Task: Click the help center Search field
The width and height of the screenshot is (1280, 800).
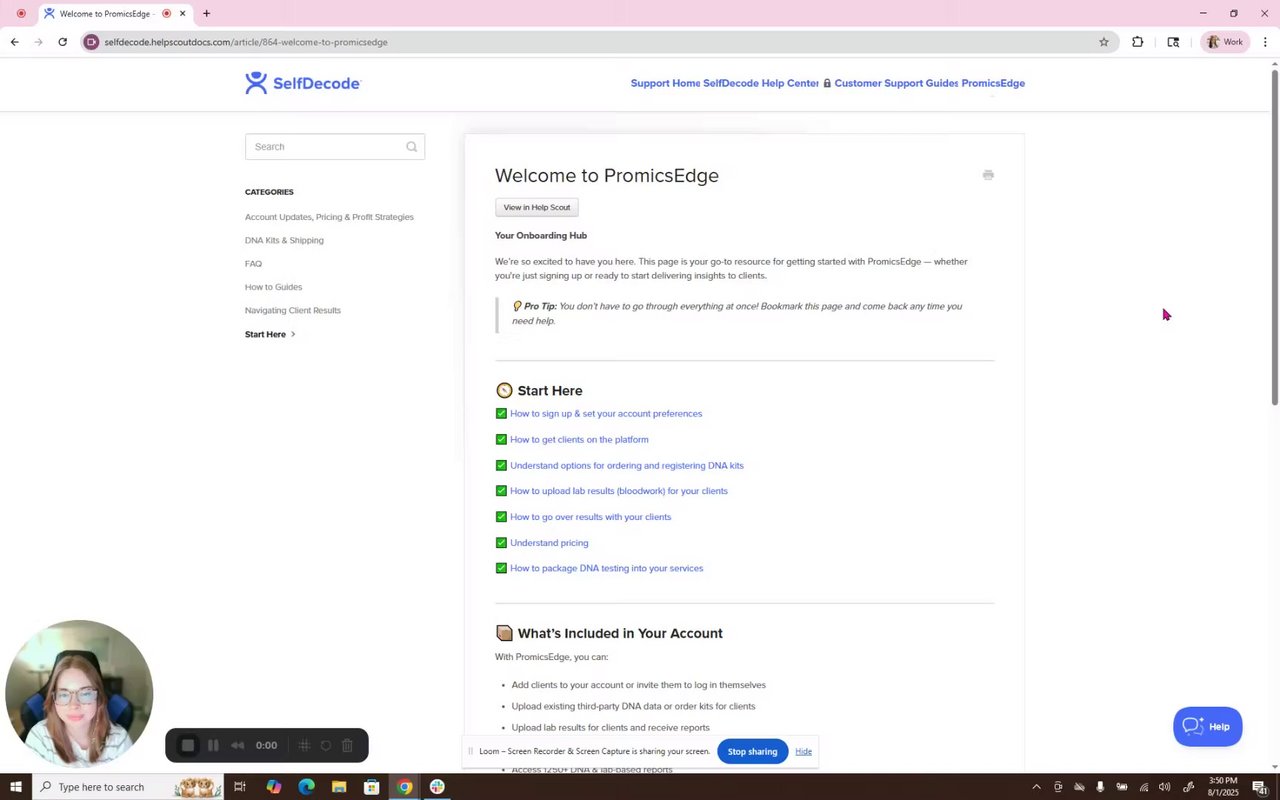Action: coord(335,147)
